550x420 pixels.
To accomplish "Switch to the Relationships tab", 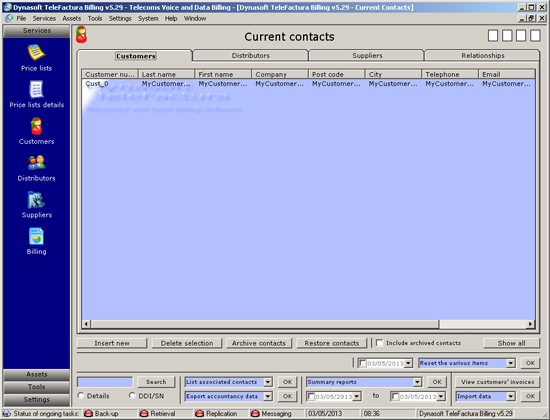I will click(x=483, y=55).
